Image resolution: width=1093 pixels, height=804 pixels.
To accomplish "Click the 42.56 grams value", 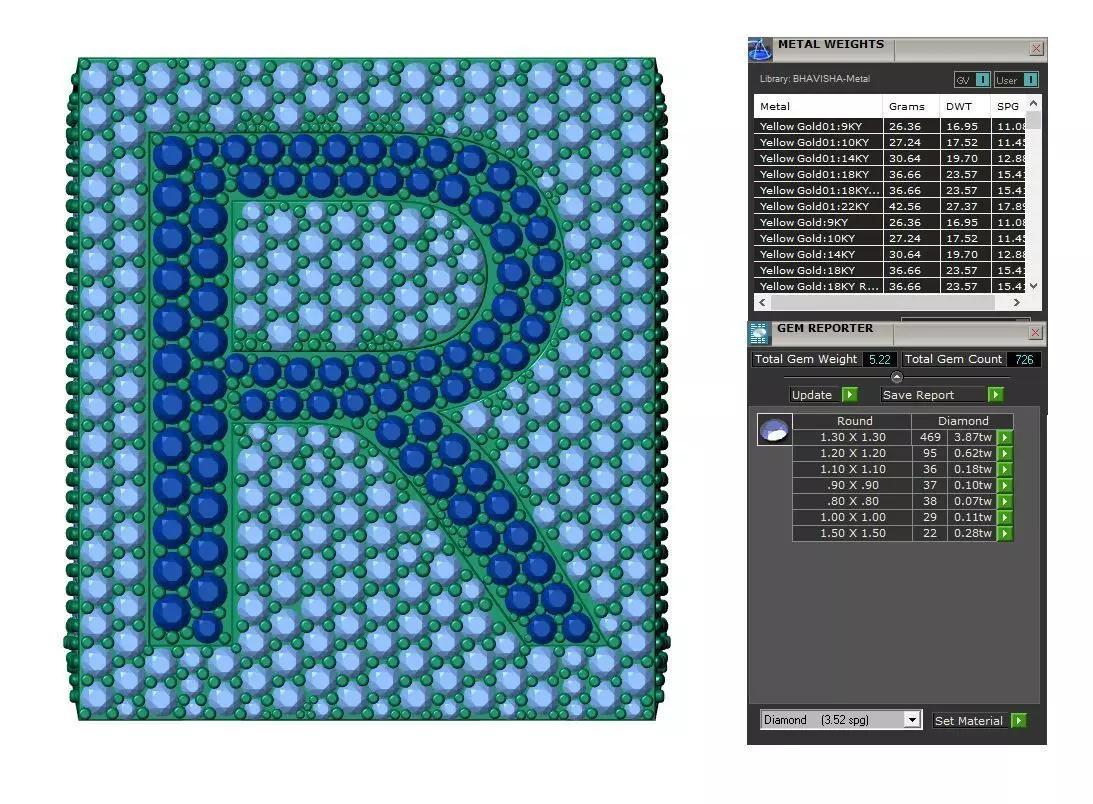I will pyautogui.click(x=905, y=206).
